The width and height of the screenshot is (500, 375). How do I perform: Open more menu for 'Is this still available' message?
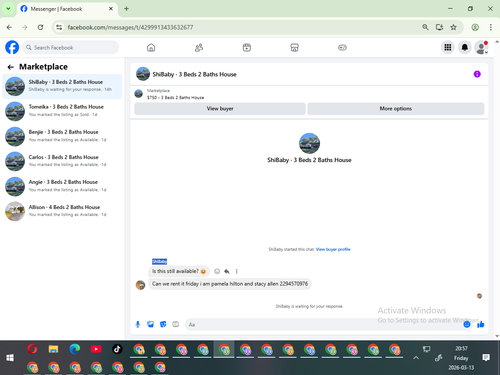tap(237, 271)
